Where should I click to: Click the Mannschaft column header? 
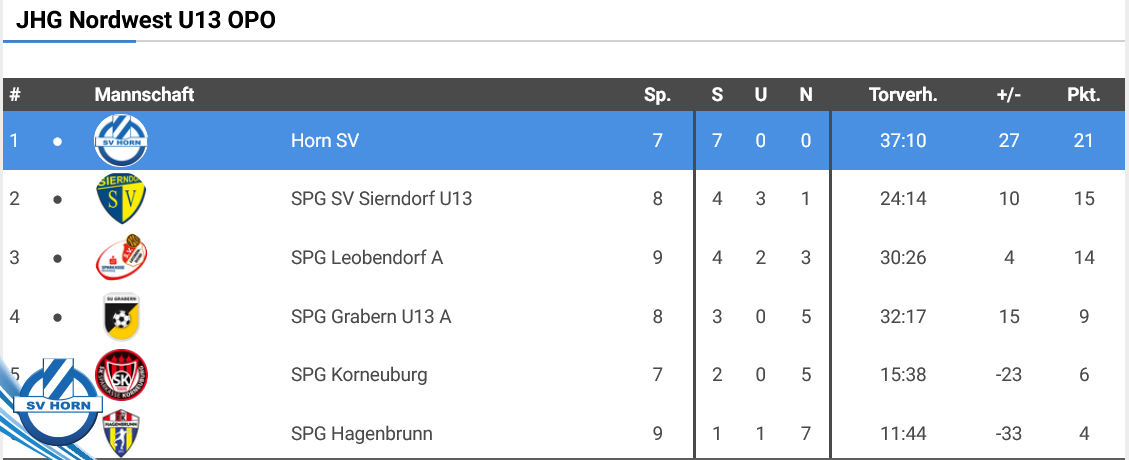point(144,95)
